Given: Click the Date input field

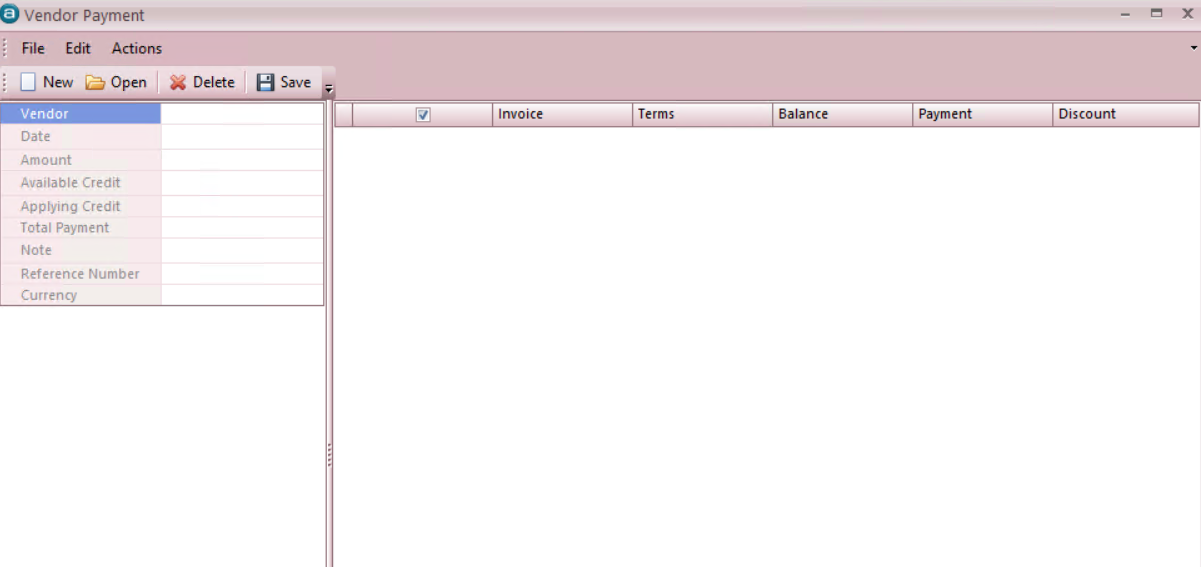Looking at the screenshot, I should [242, 137].
